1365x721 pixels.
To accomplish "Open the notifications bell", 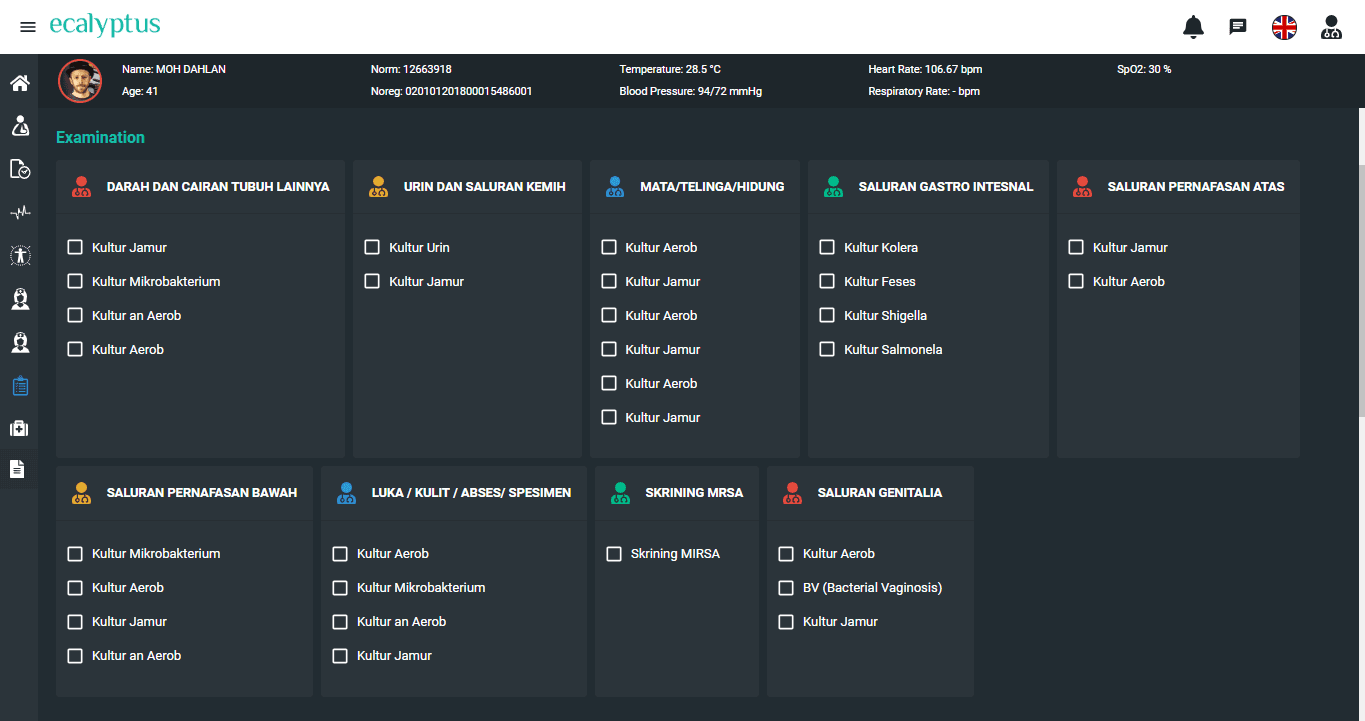I will pyautogui.click(x=1193, y=27).
